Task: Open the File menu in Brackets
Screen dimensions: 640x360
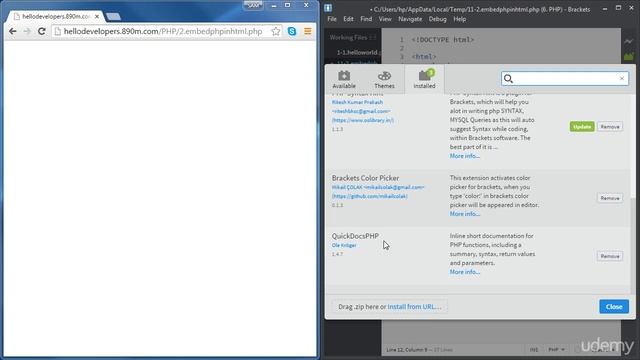Action: click(332, 19)
